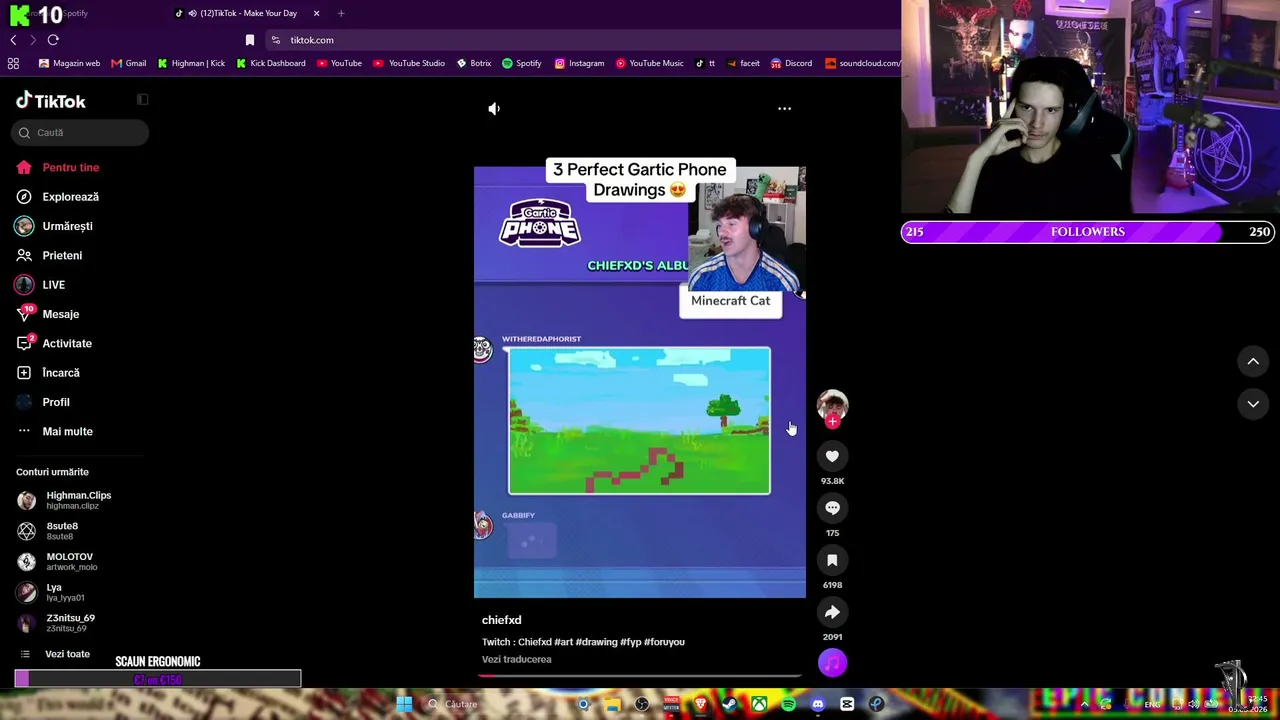Mute the TikTok video sound
Image resolution: width=1280 pixels, height=720 pixels.
coord(494,108)
